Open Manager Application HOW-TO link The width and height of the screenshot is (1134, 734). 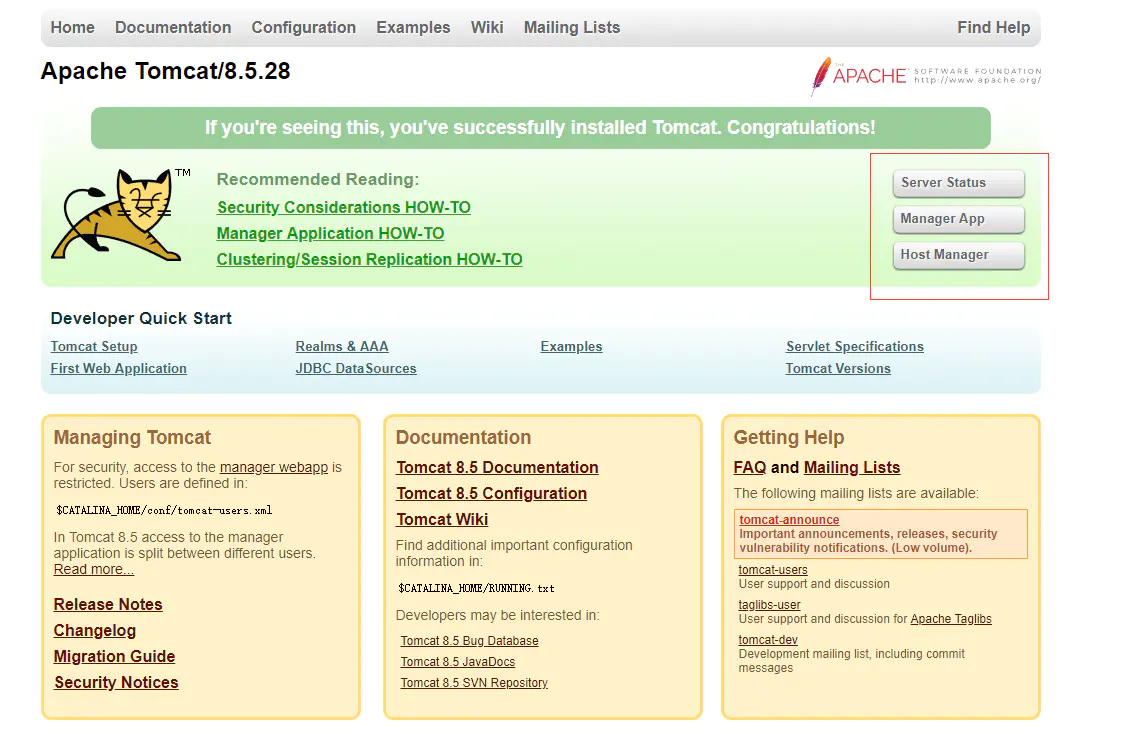(331, 234)
